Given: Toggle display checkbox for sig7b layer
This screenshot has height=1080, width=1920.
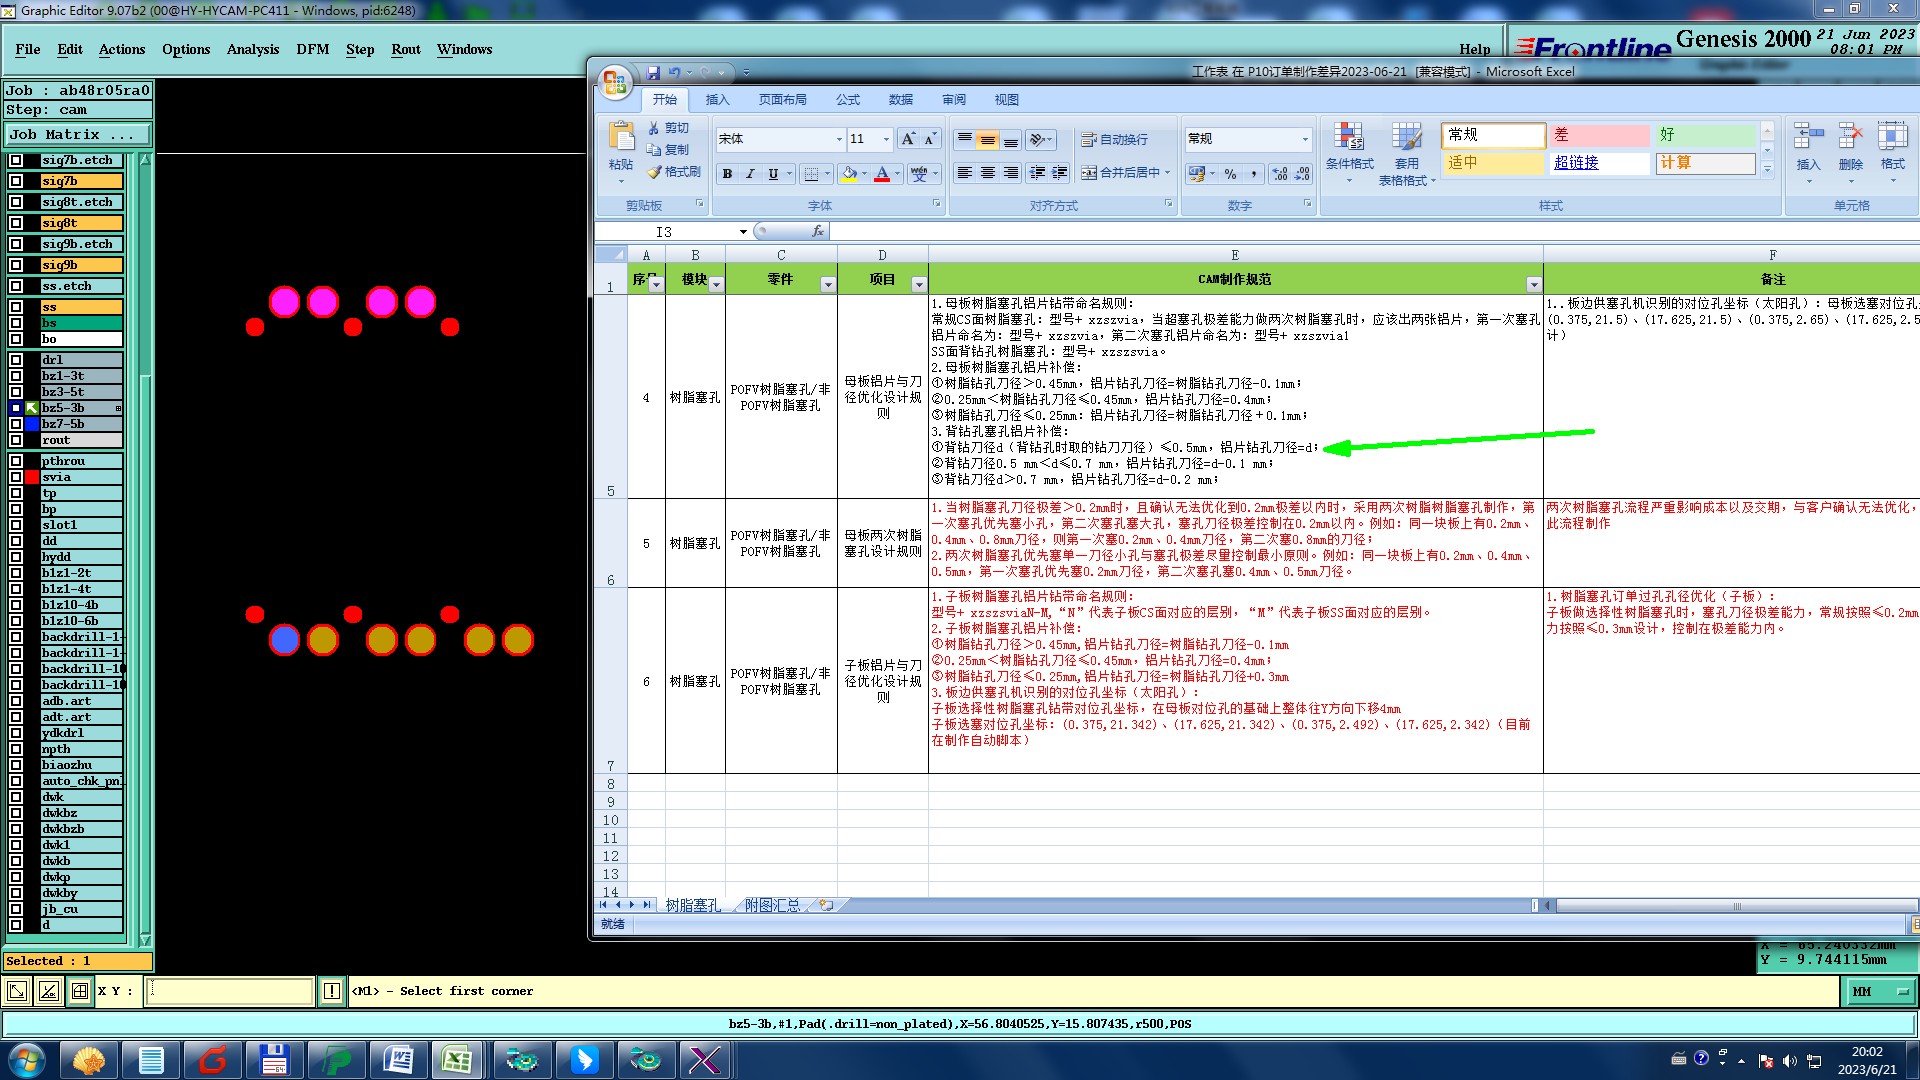Looking at the screenshot, I should pos(16,181).
